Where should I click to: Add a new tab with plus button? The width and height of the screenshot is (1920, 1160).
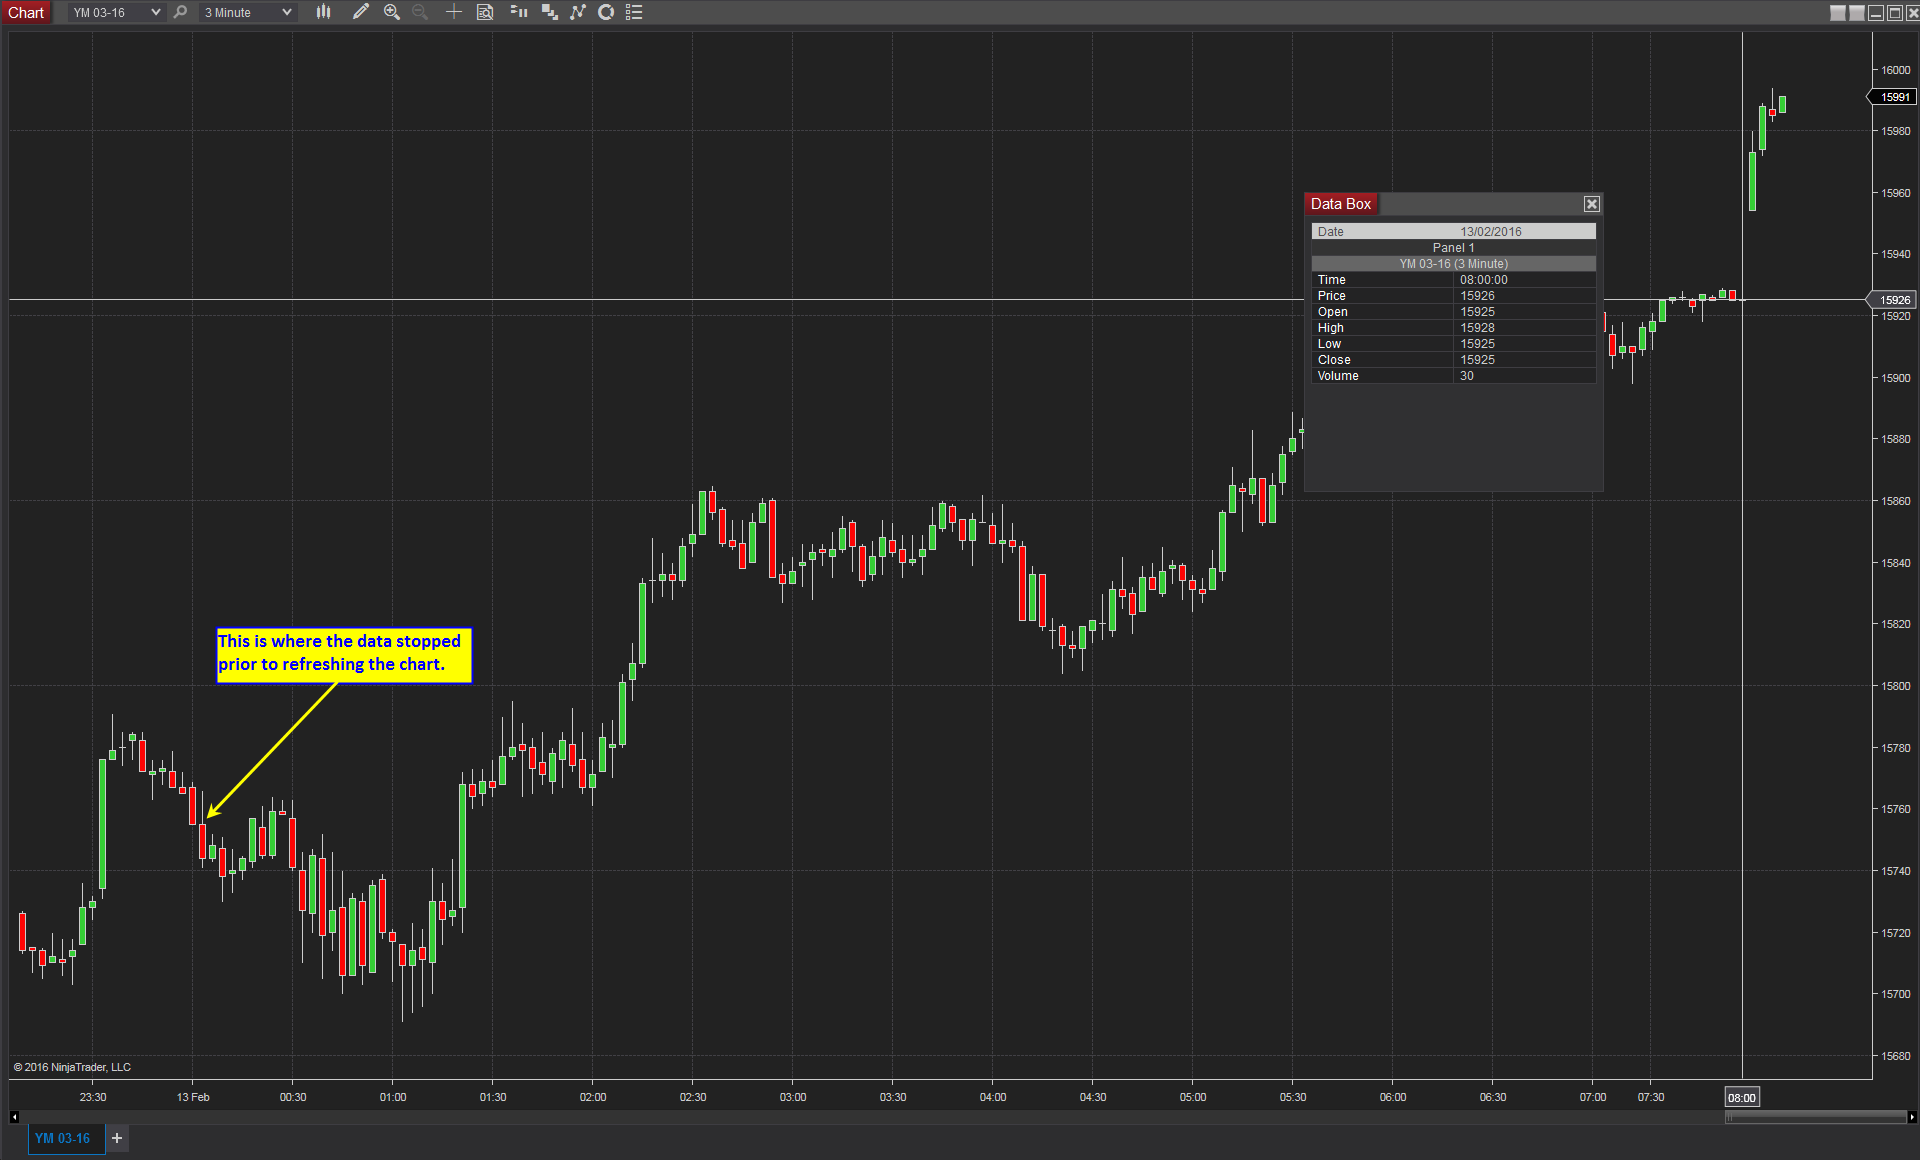click(x=117, y=1138)
